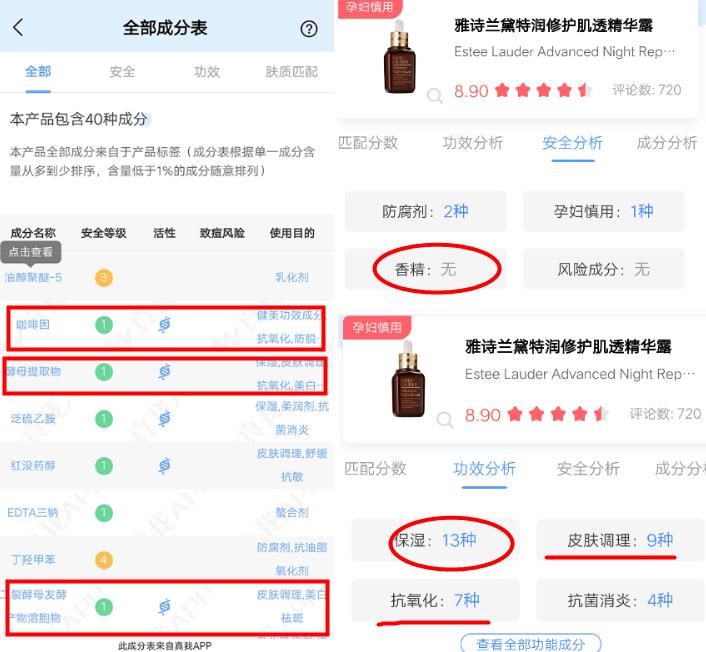The width and height of the screenshot is (706, 652).
Task: Open ingredient 咖啡因
Action: (33, 325)
